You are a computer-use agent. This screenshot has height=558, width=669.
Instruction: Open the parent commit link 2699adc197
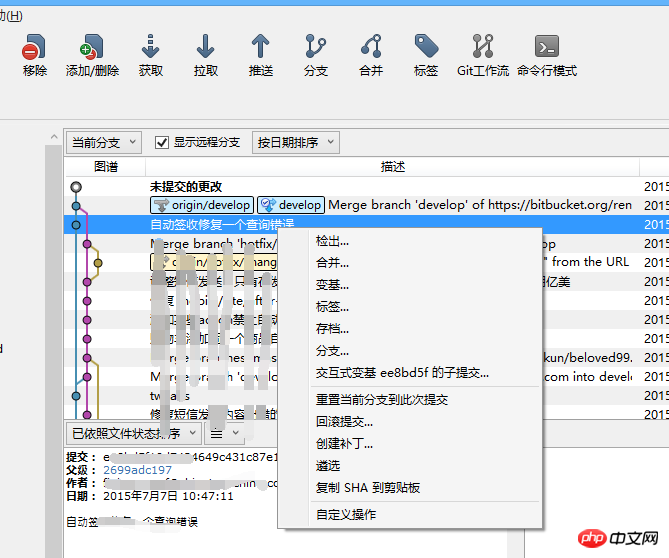pos(137,470)
